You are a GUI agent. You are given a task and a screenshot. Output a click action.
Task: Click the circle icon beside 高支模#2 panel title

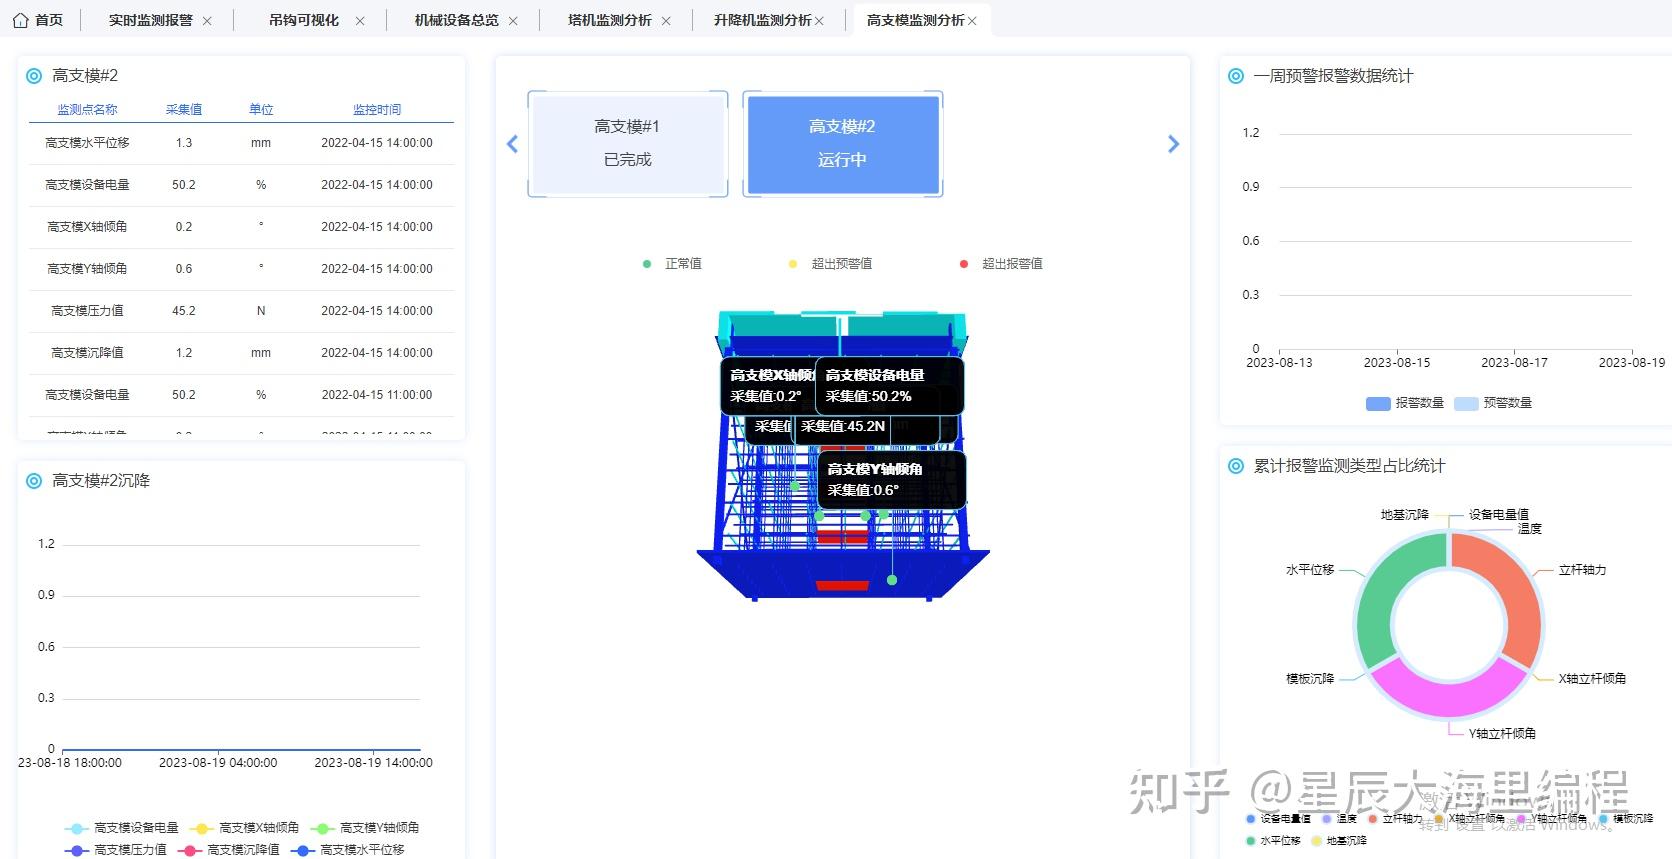point(34,76)
